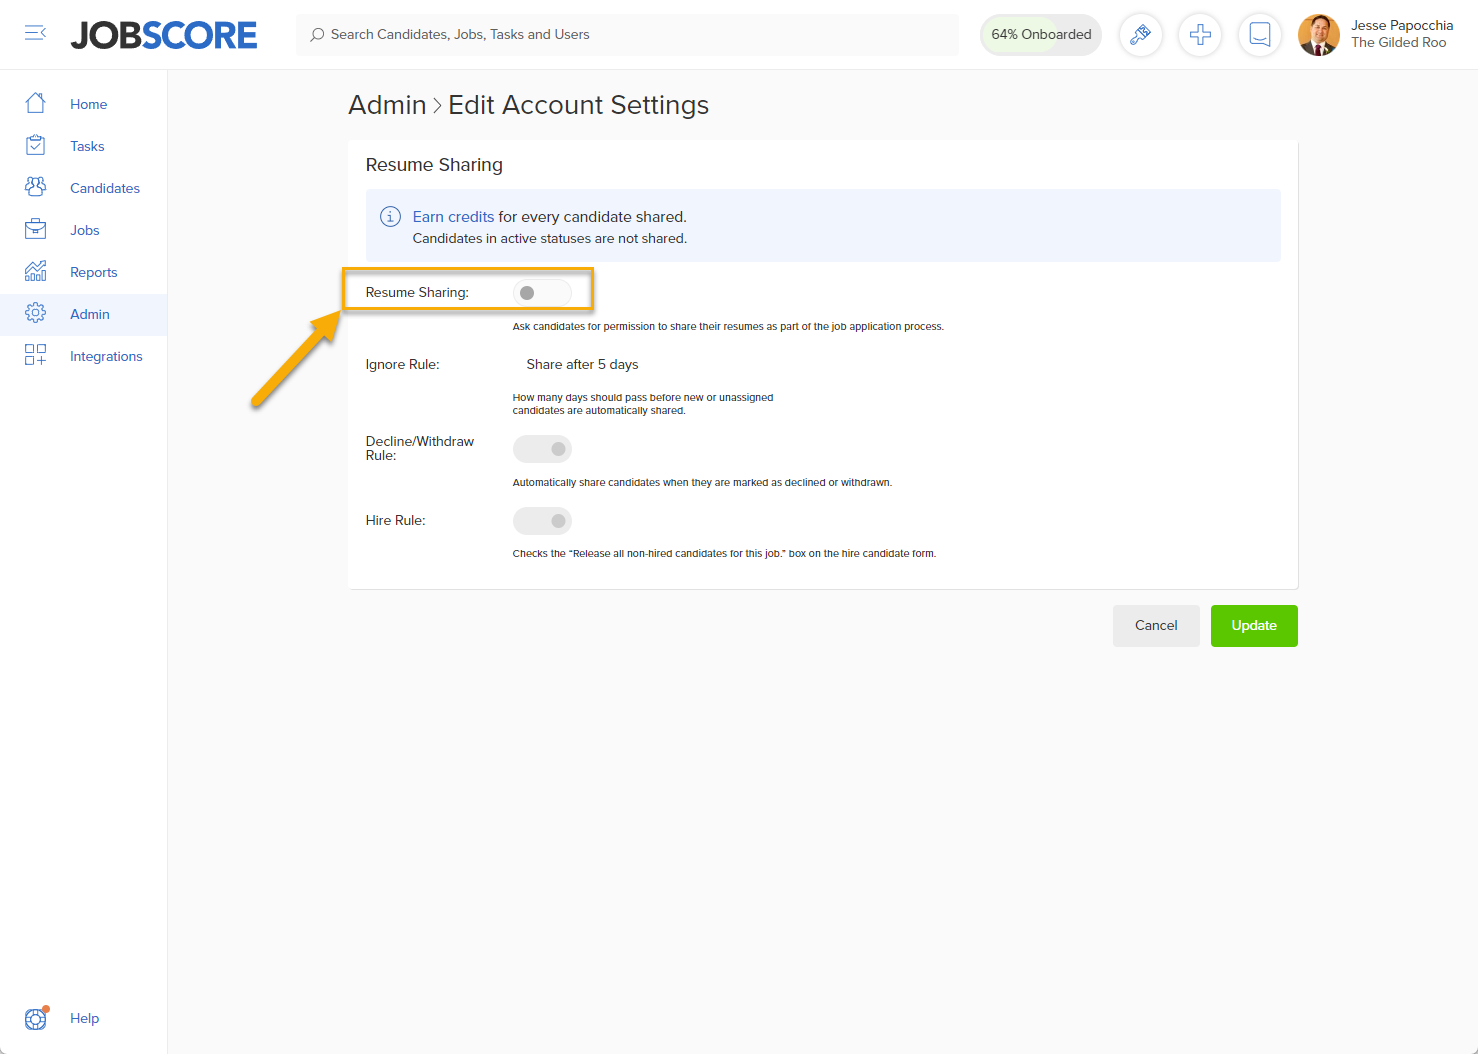
Task: Follow the 'Earn credits' link
Action: point(453,217)
